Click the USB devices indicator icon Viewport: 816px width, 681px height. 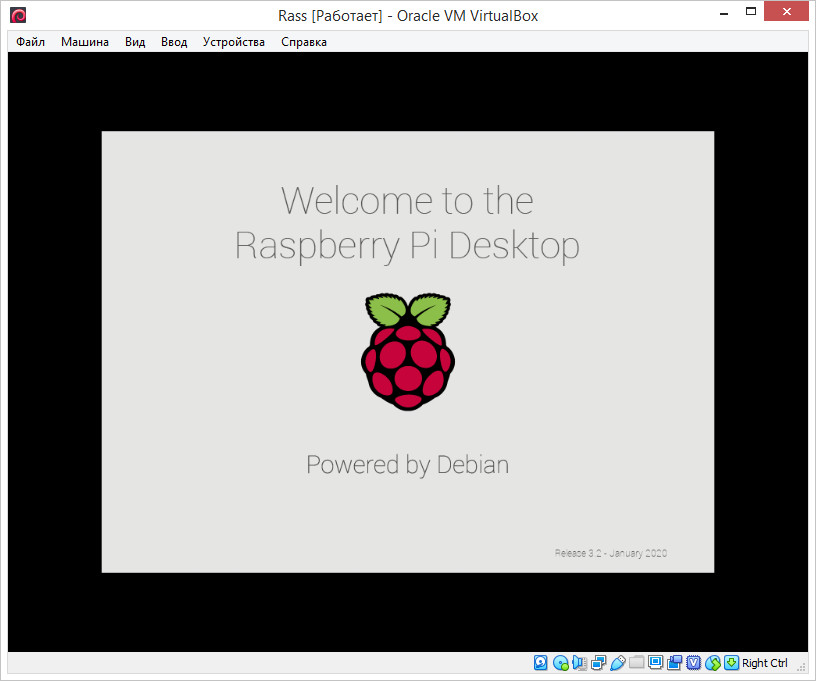click(618, 662)
